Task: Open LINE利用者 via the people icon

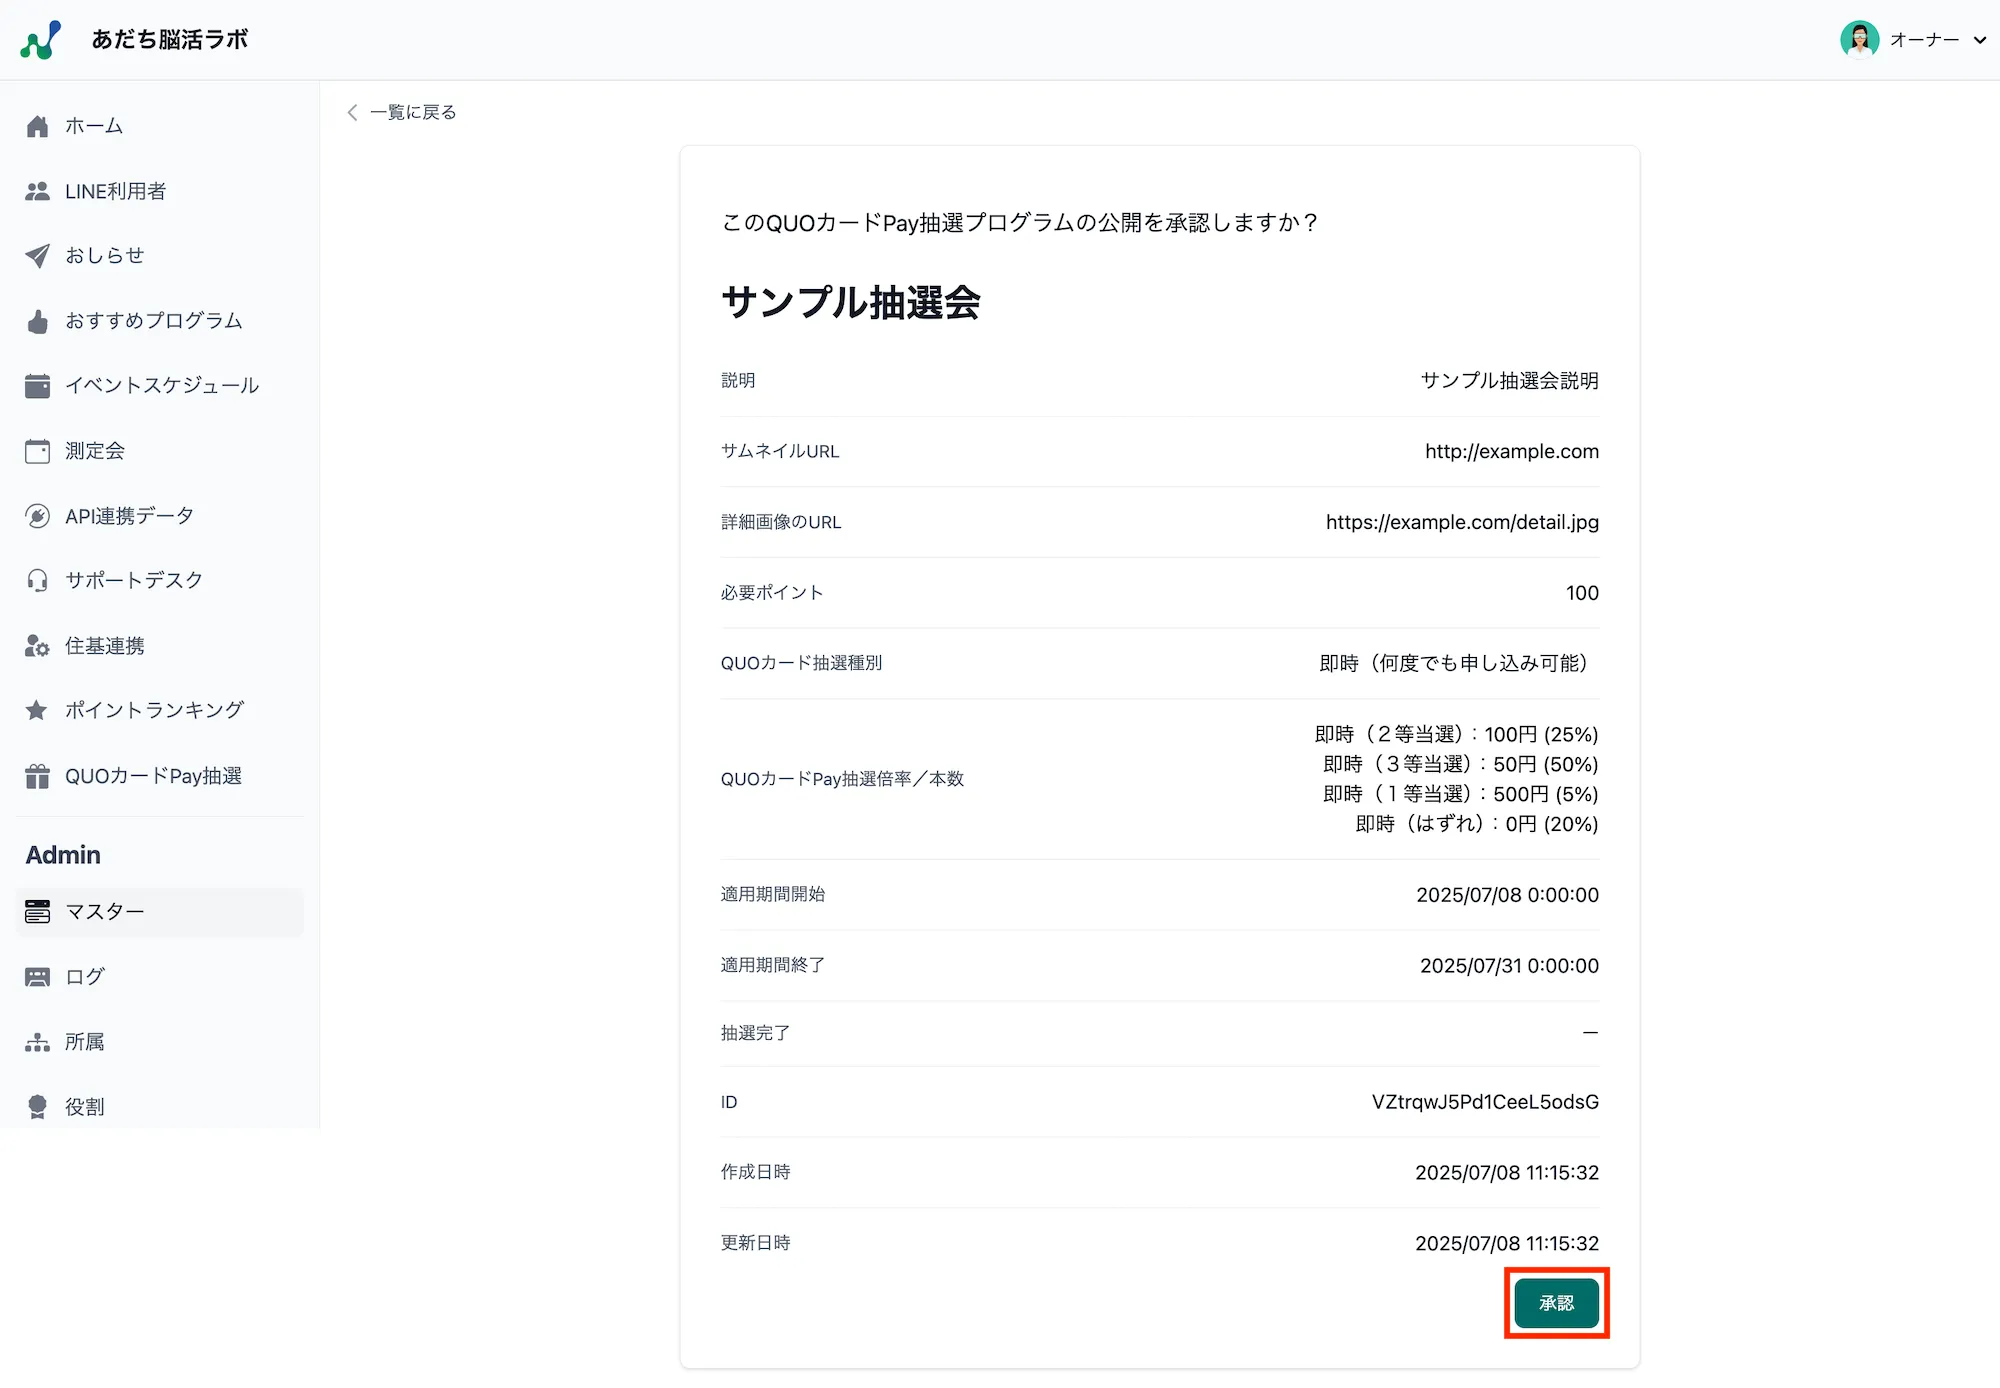Action: (x=38, y=191)
